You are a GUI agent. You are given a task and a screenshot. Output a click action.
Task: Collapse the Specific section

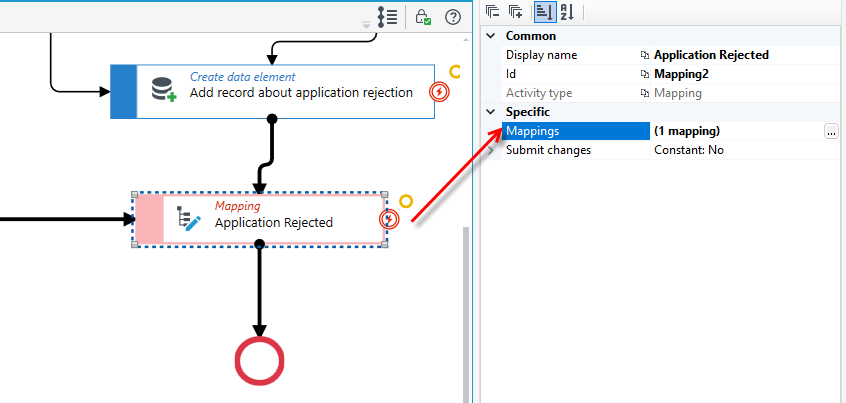(490, 112)
